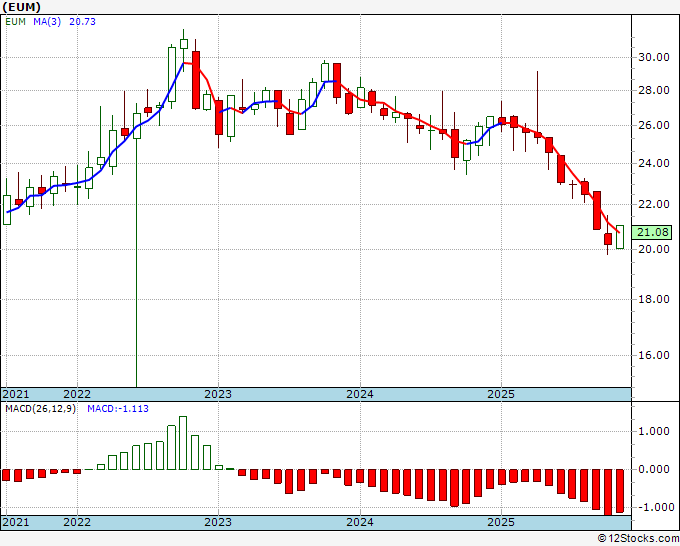Click the 21.08 current price tag

[x=652, y=232]
